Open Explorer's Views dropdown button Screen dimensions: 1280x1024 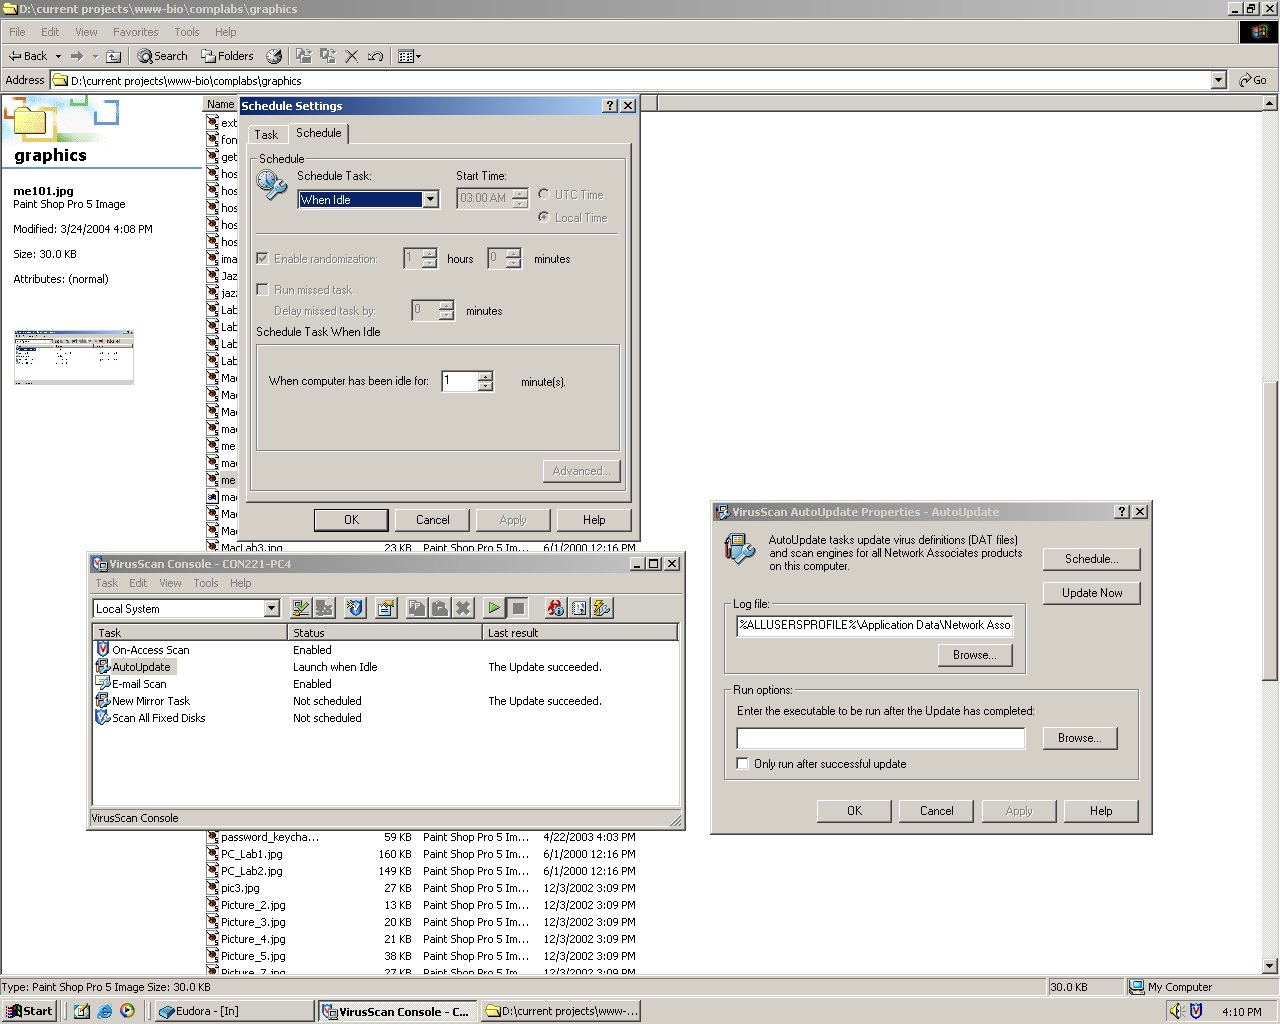[x=409, y=56]
